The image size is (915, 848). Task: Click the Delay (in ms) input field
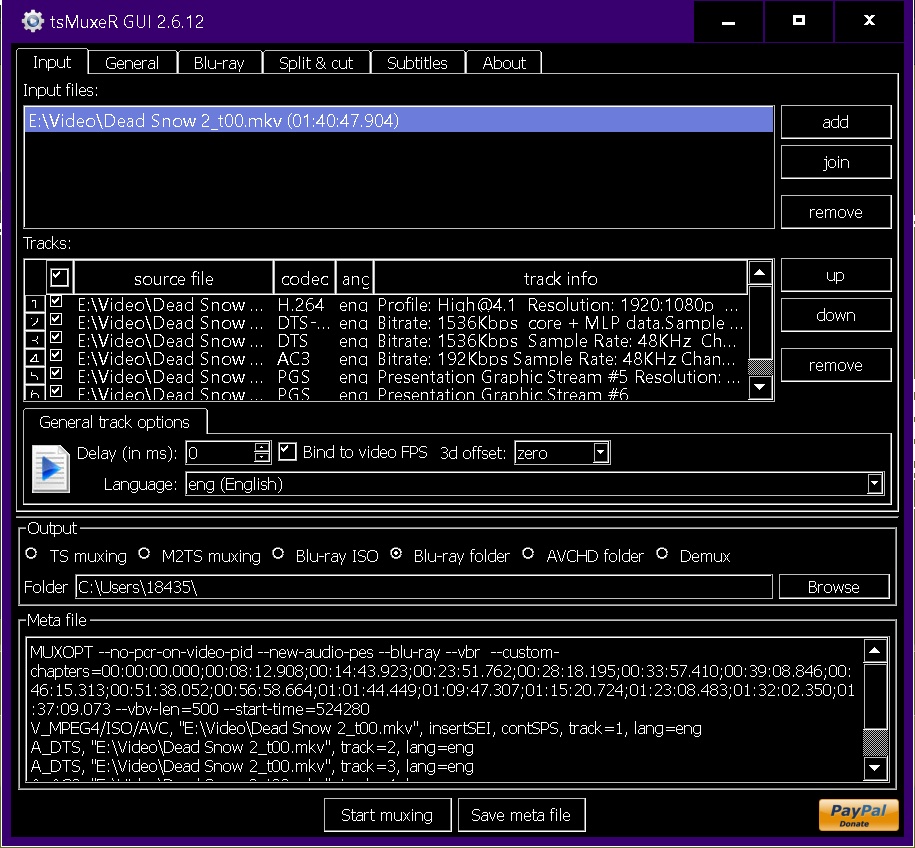click(x=221, y=453)
